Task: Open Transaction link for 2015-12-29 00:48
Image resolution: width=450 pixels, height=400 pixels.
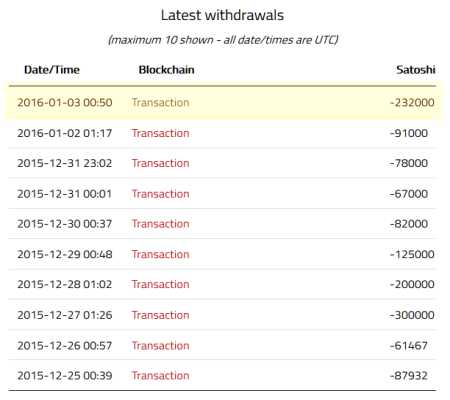Action: 161,254
